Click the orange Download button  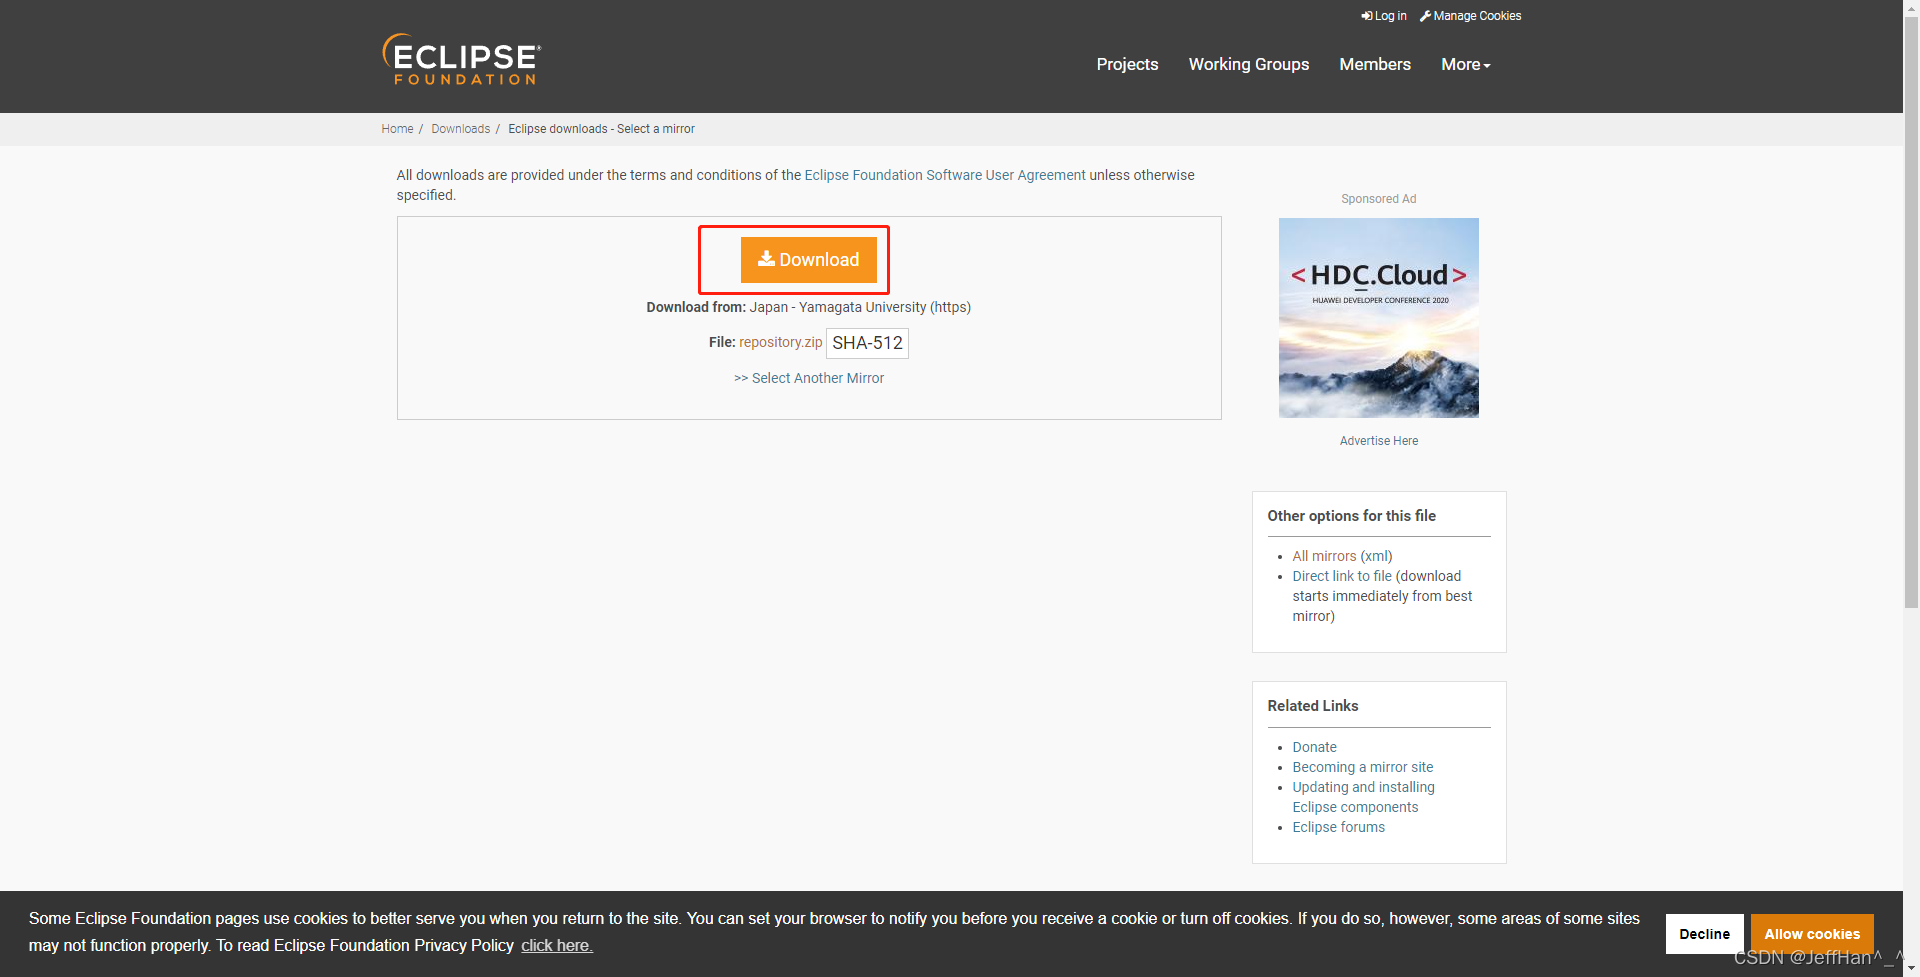click(x=809, y=260)
